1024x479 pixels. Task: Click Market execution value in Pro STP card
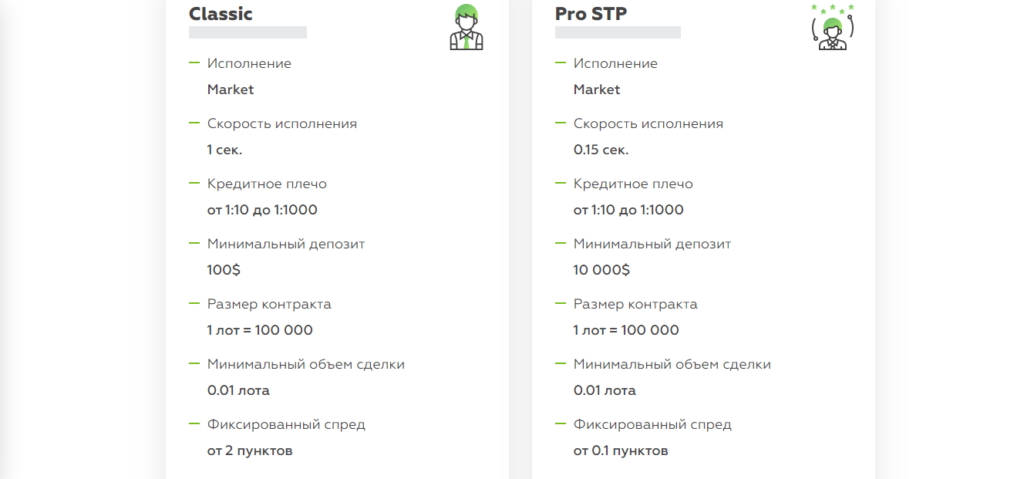coord(597,90)
